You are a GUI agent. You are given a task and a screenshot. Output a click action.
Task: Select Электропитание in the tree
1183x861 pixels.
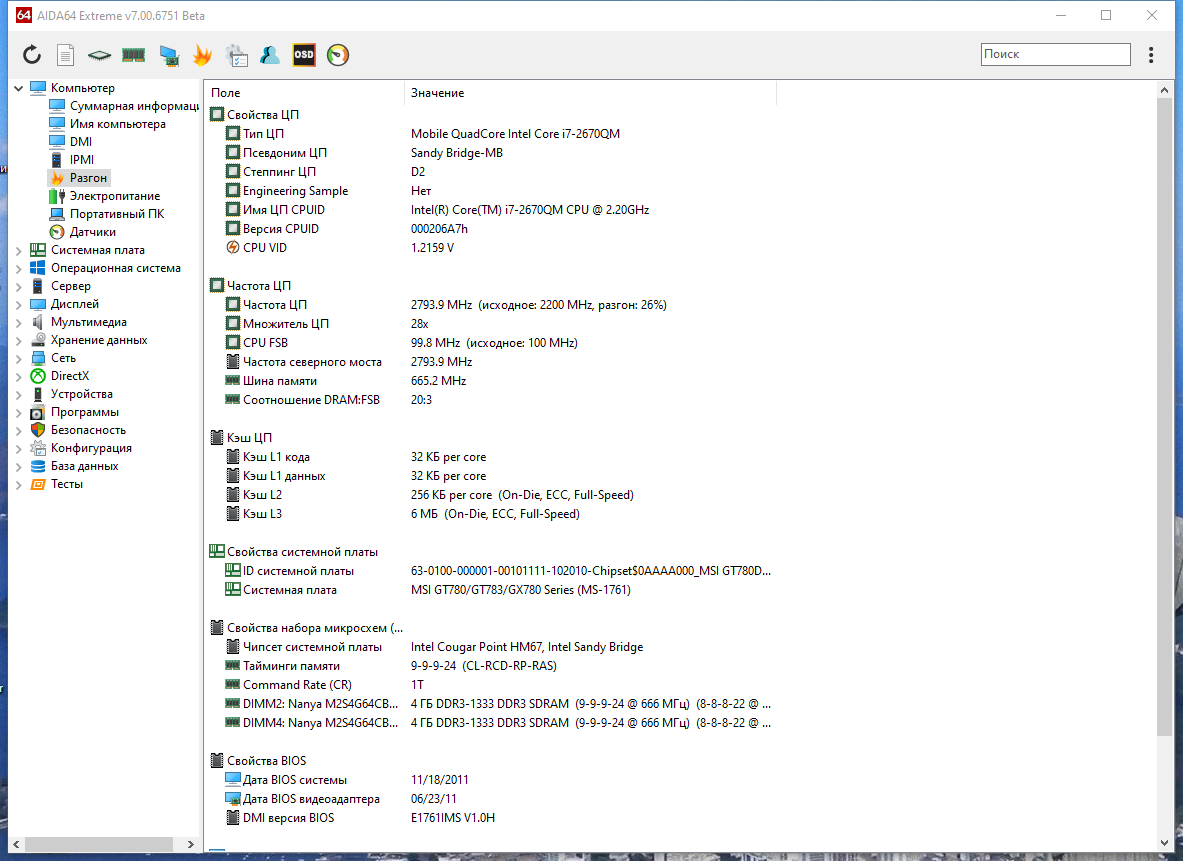coord(115,196)
